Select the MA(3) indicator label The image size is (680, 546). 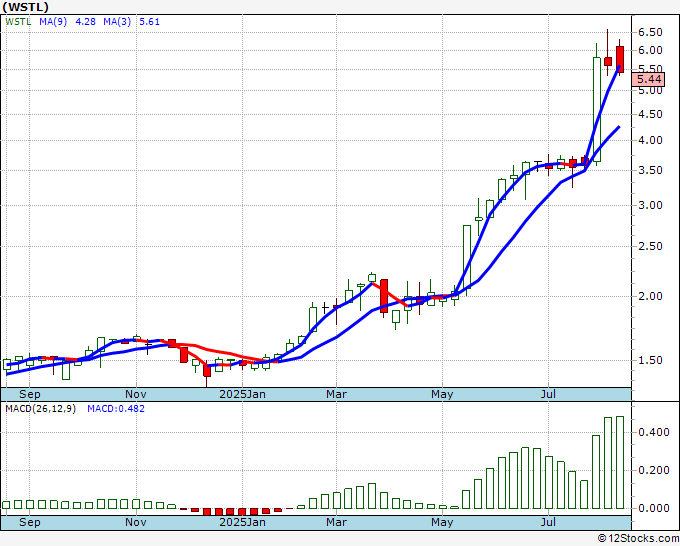114,21
